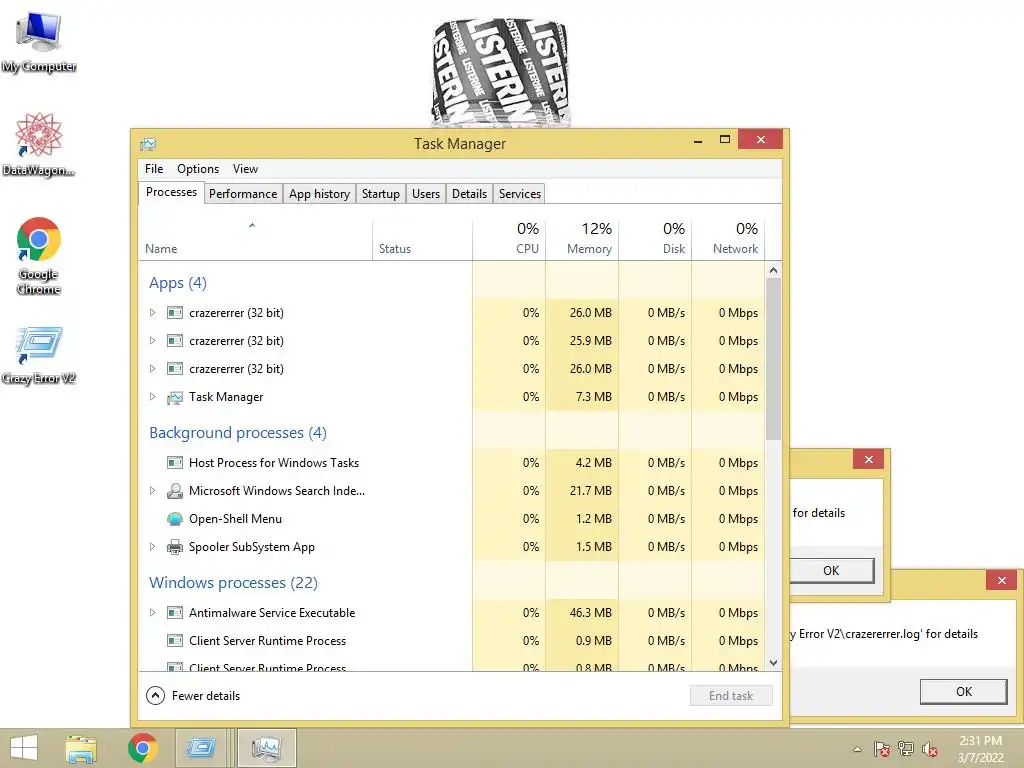Switch to the Users tab
1024x768 pixels.
(426, 194)
